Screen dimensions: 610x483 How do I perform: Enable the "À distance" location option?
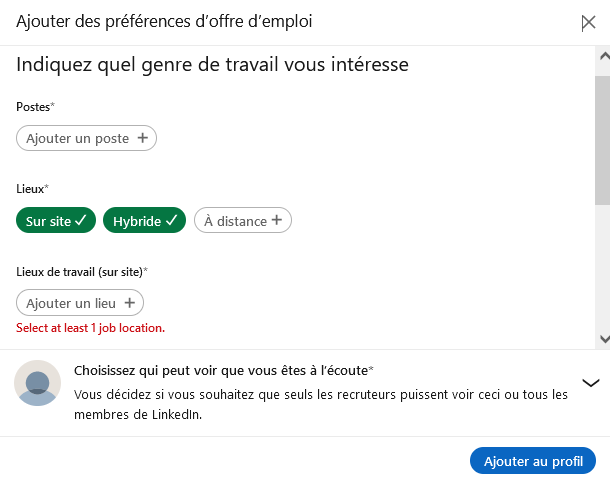[x=242, y=221]
